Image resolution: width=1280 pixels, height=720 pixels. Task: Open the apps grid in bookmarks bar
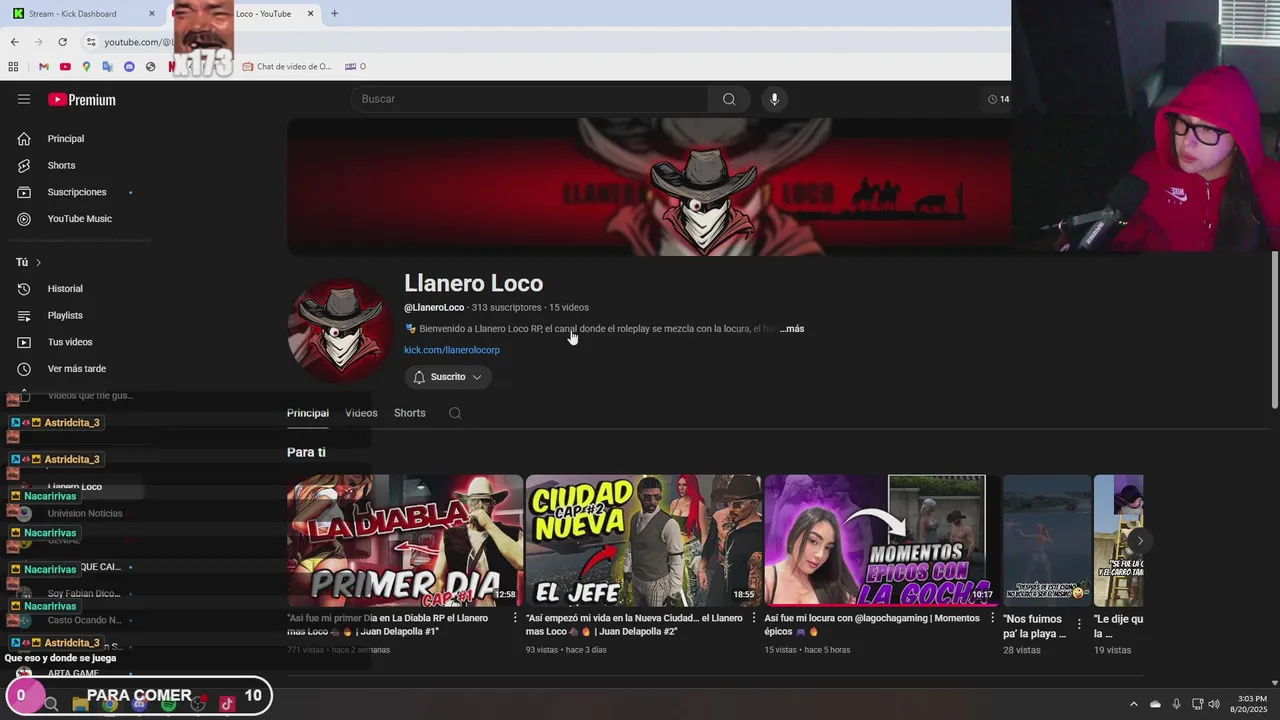[13, 67]
